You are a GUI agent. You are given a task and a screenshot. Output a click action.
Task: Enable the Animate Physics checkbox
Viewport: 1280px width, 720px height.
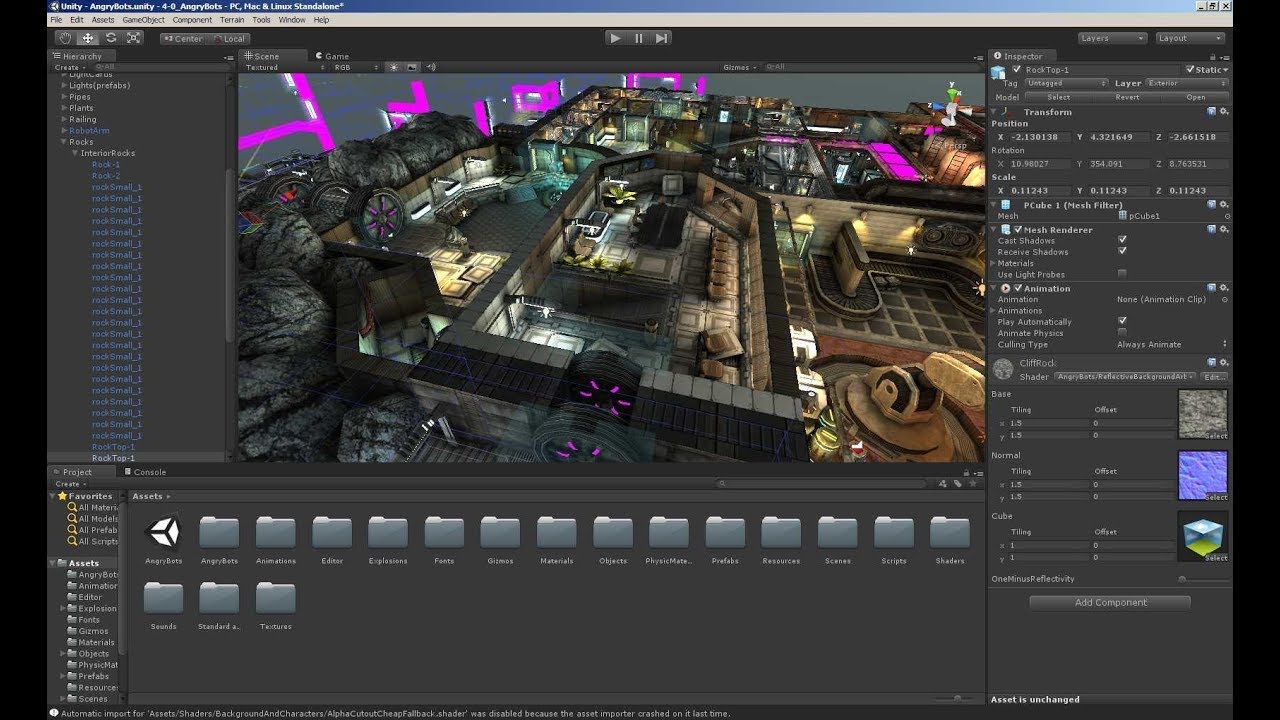click(1122, 332)
